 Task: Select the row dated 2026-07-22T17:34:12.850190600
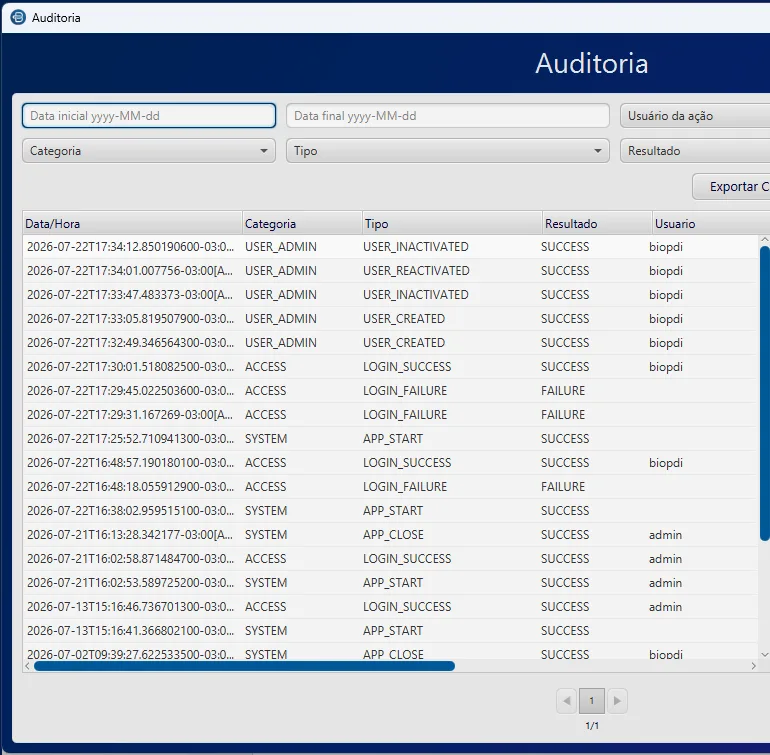[x=389, y=247]
